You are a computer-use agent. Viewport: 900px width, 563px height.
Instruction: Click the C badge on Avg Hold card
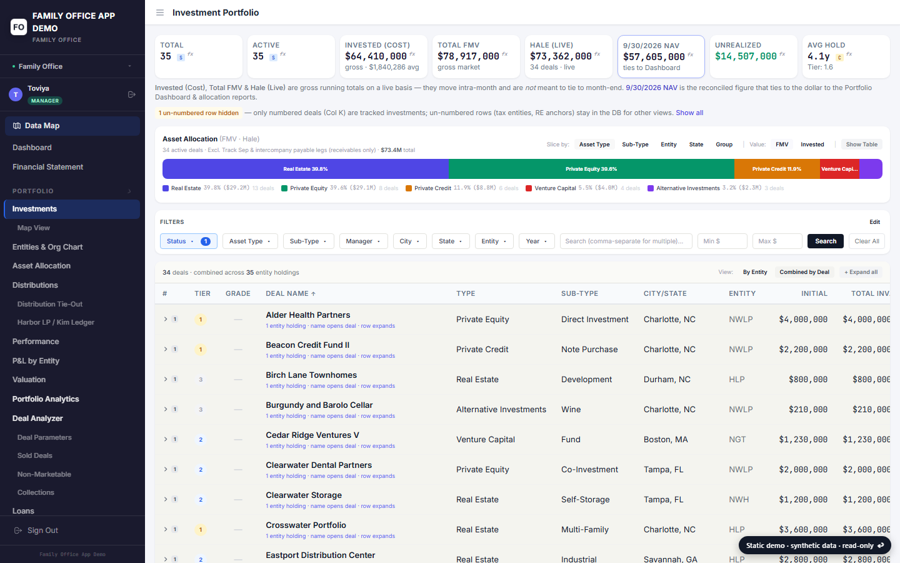[x=839, y=57]
